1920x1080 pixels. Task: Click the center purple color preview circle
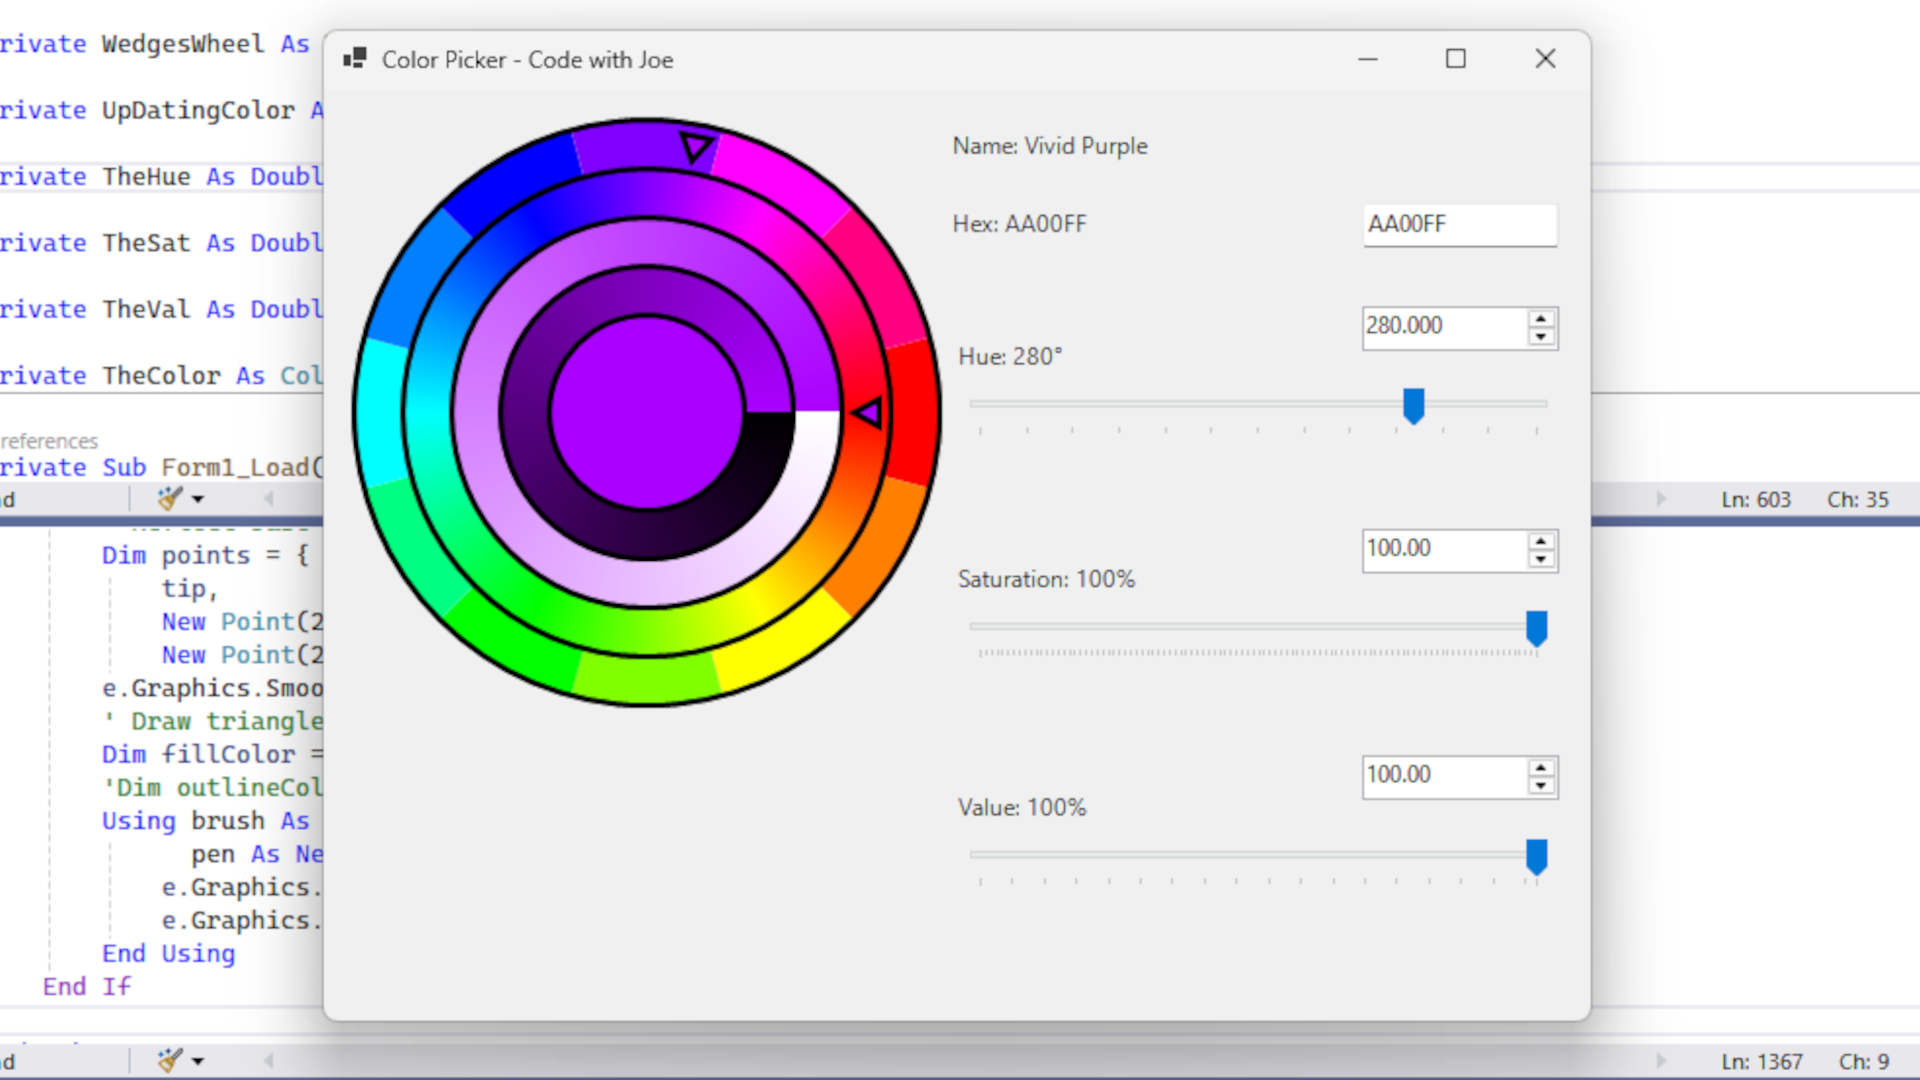coord(647,412)
